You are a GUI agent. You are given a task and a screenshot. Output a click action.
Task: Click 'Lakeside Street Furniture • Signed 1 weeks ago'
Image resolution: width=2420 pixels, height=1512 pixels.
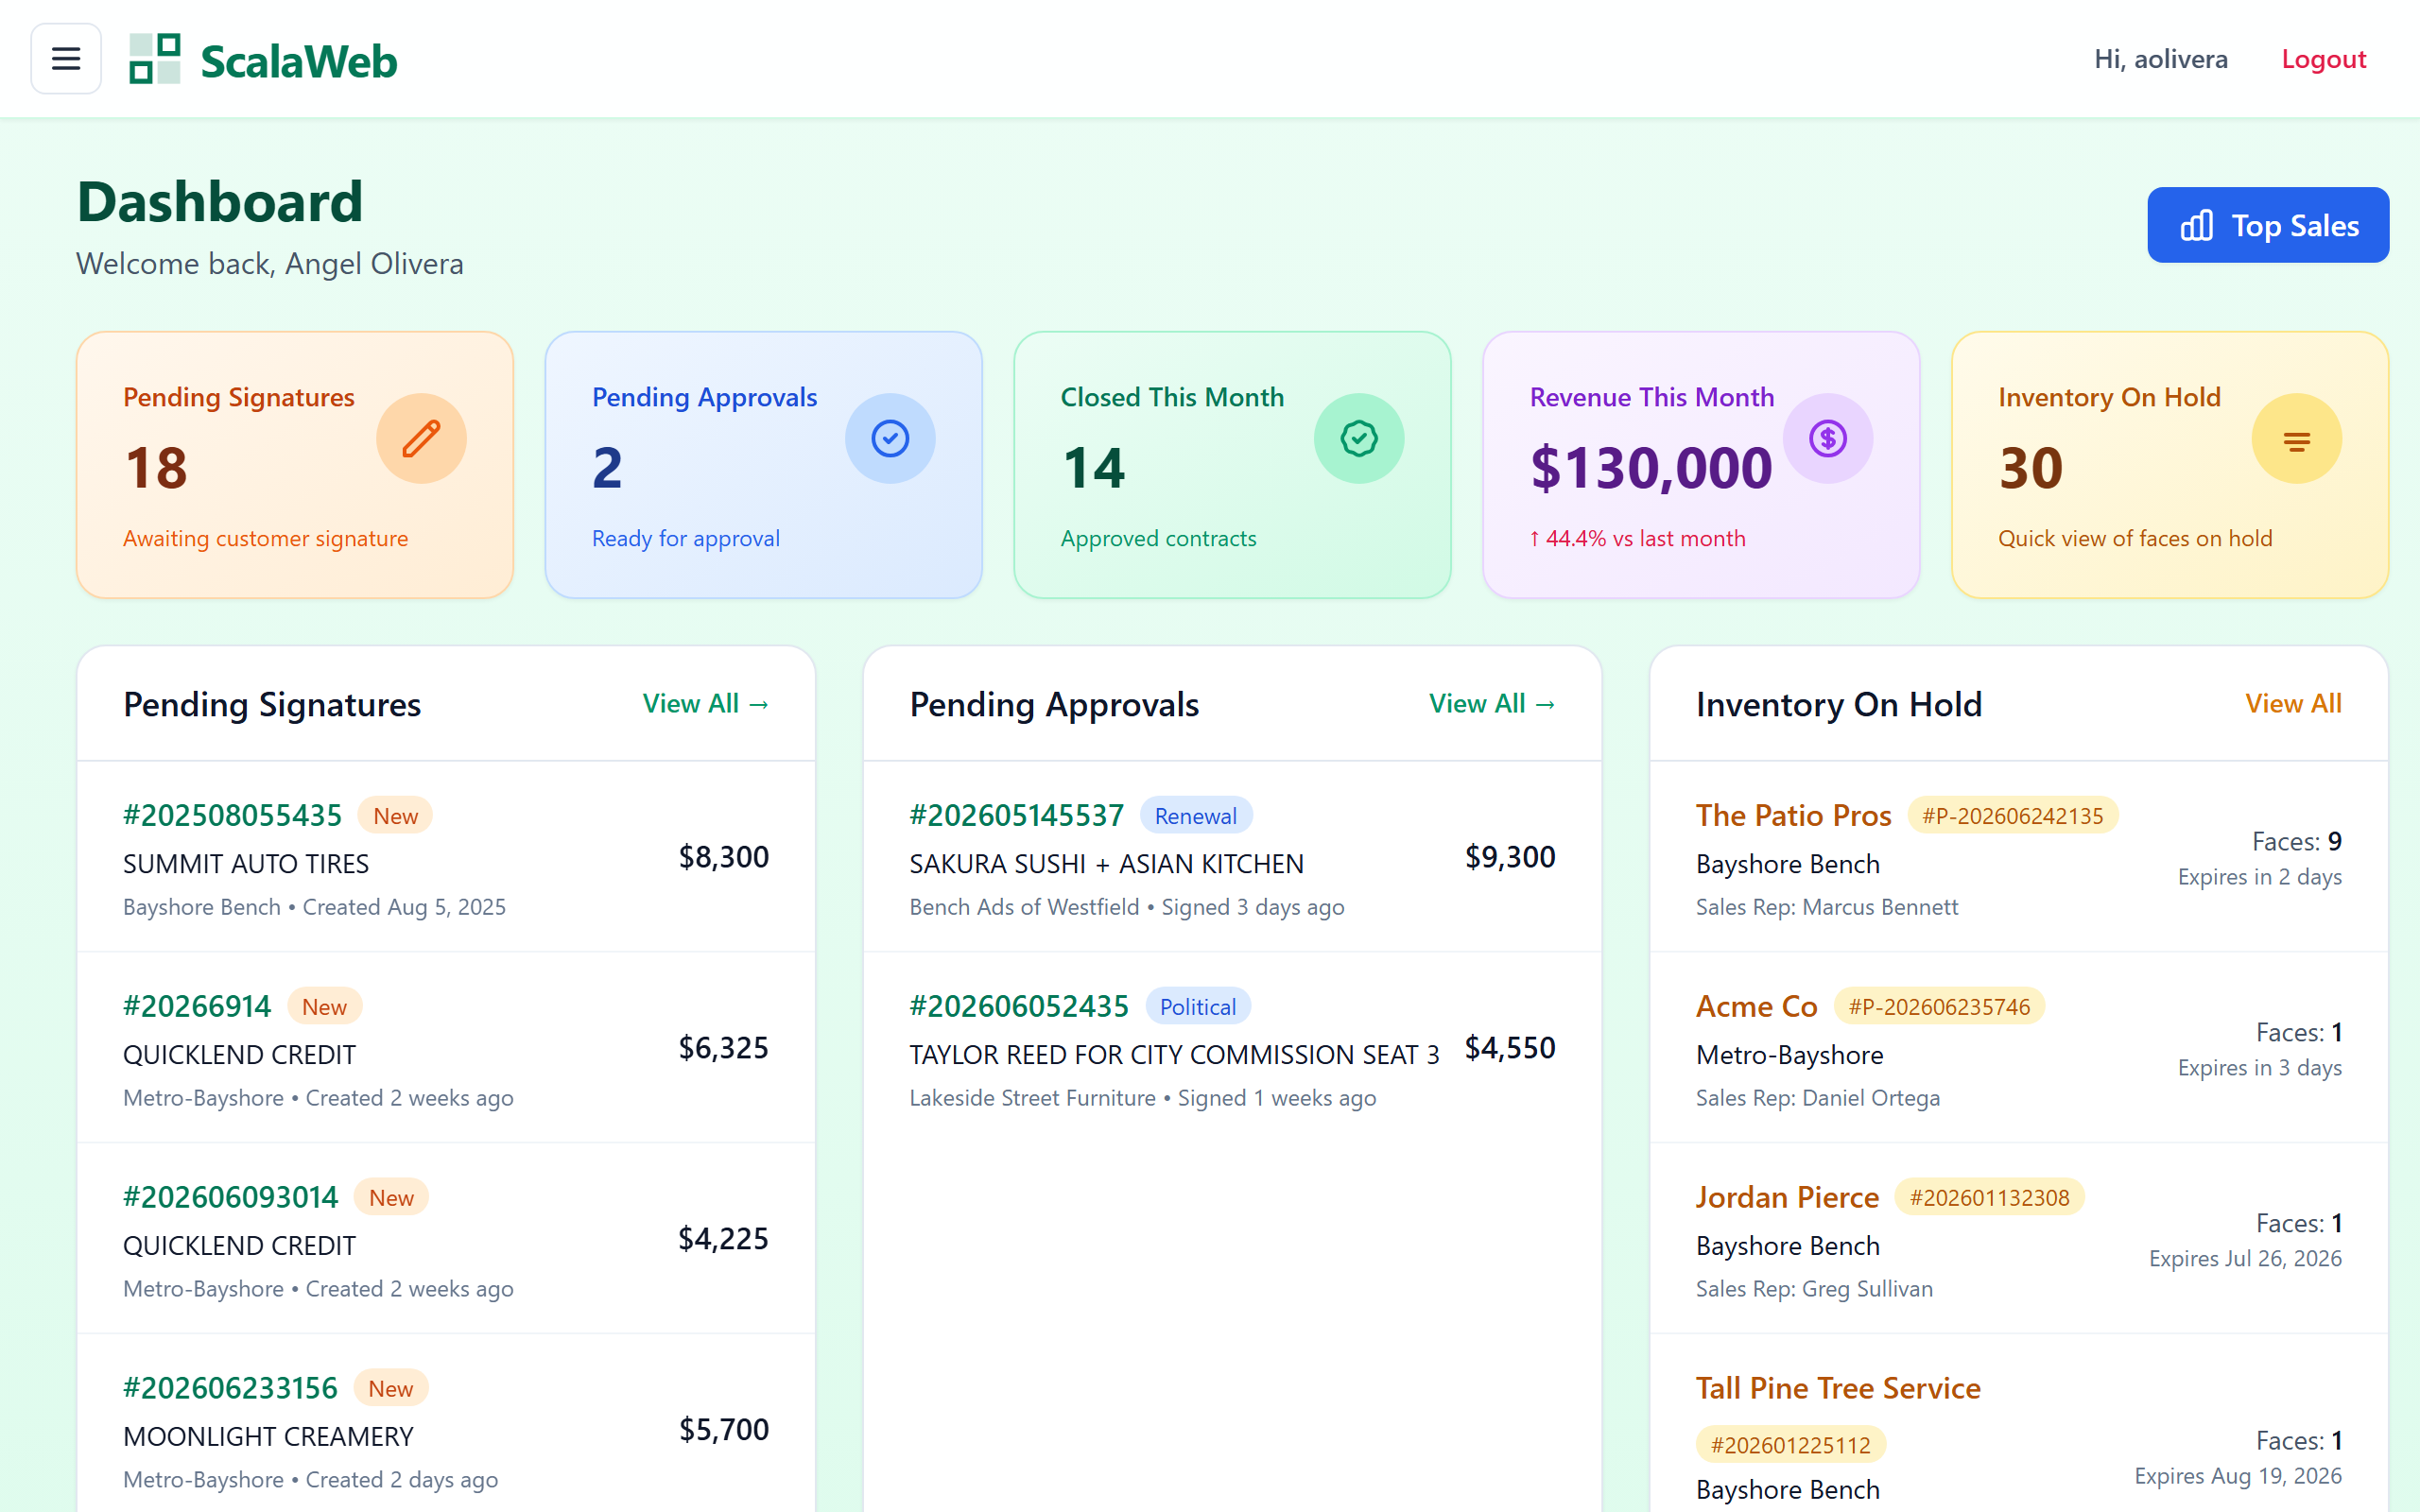pos(1142,1098)
